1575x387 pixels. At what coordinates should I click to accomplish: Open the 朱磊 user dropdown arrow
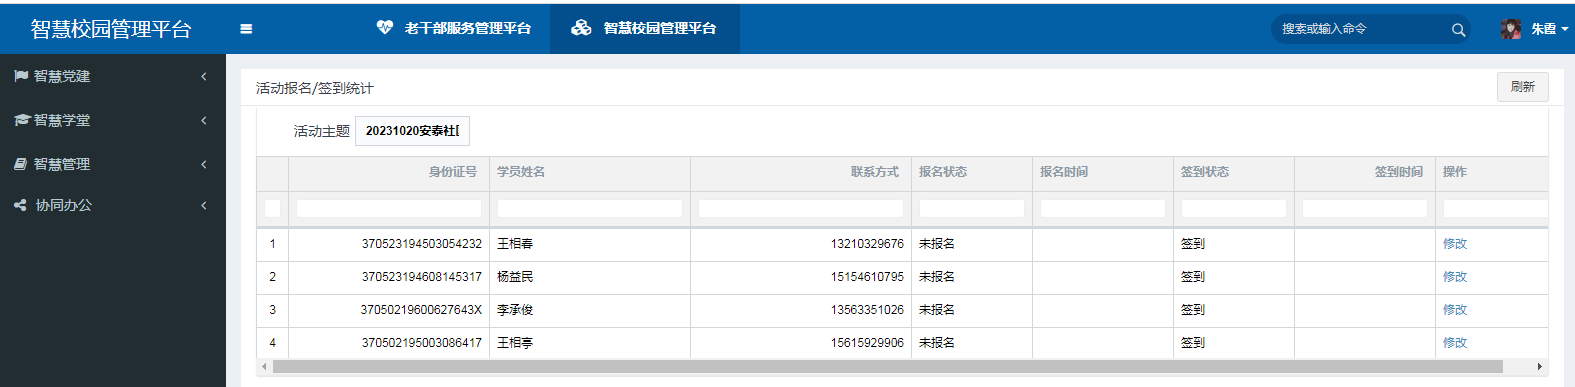pos(1565,29)
